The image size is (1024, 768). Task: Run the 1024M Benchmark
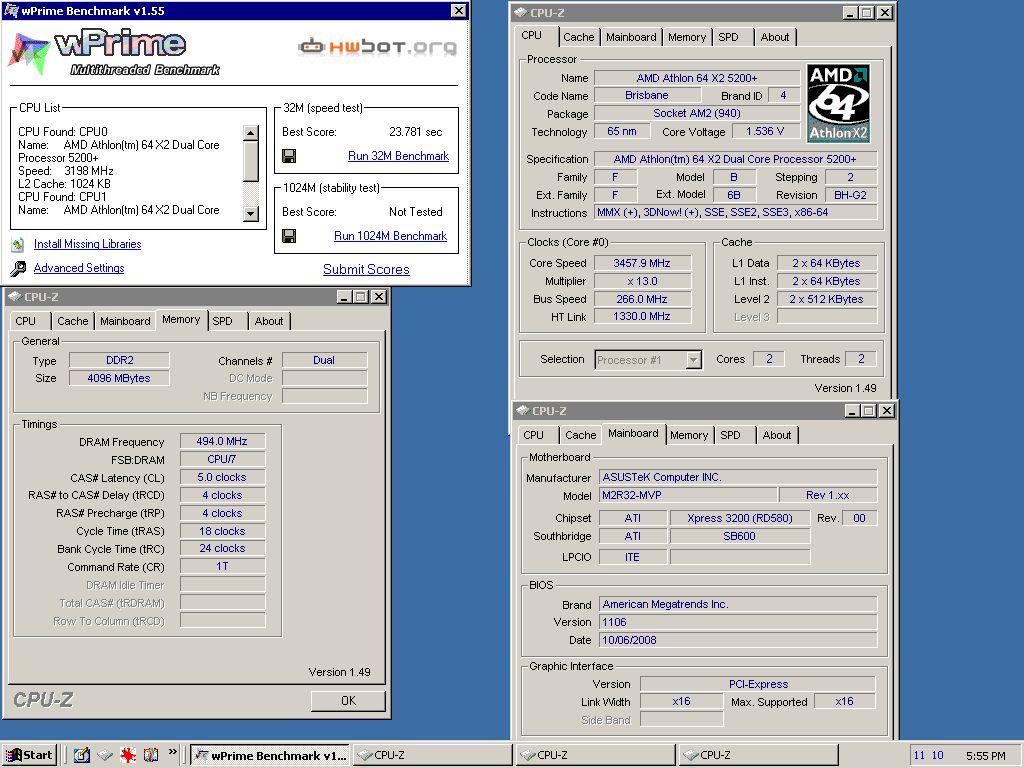391,236
